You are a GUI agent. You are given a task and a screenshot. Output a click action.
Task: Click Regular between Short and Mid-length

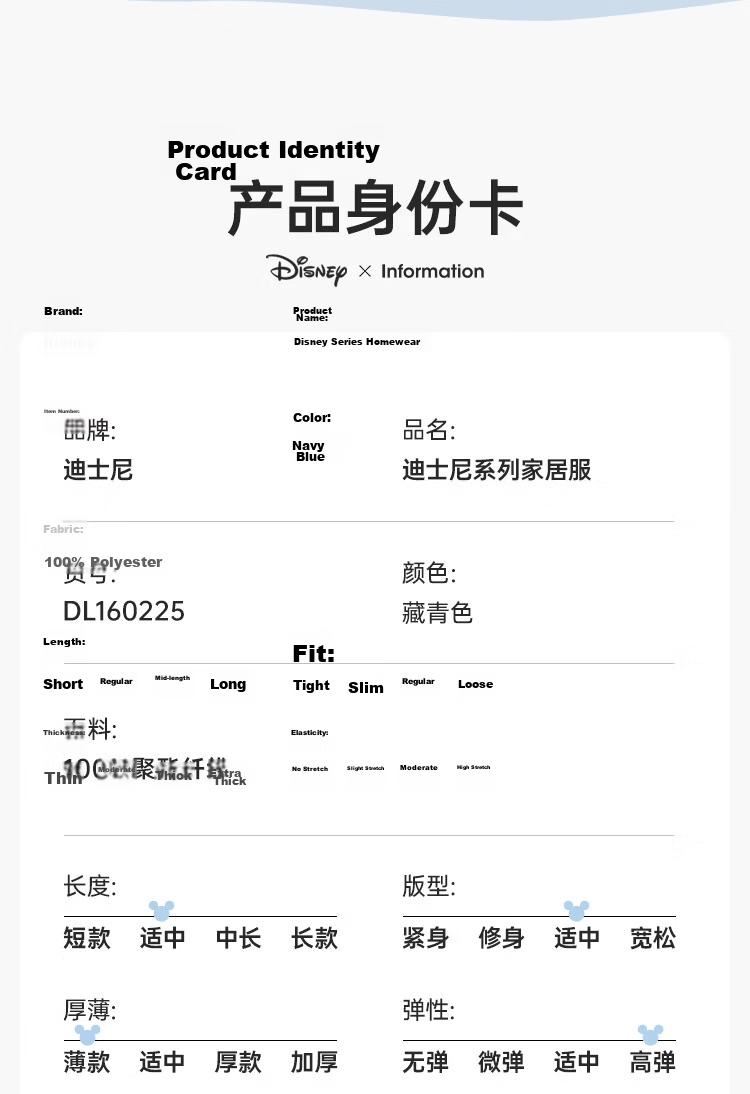click(x=116, y=681)
